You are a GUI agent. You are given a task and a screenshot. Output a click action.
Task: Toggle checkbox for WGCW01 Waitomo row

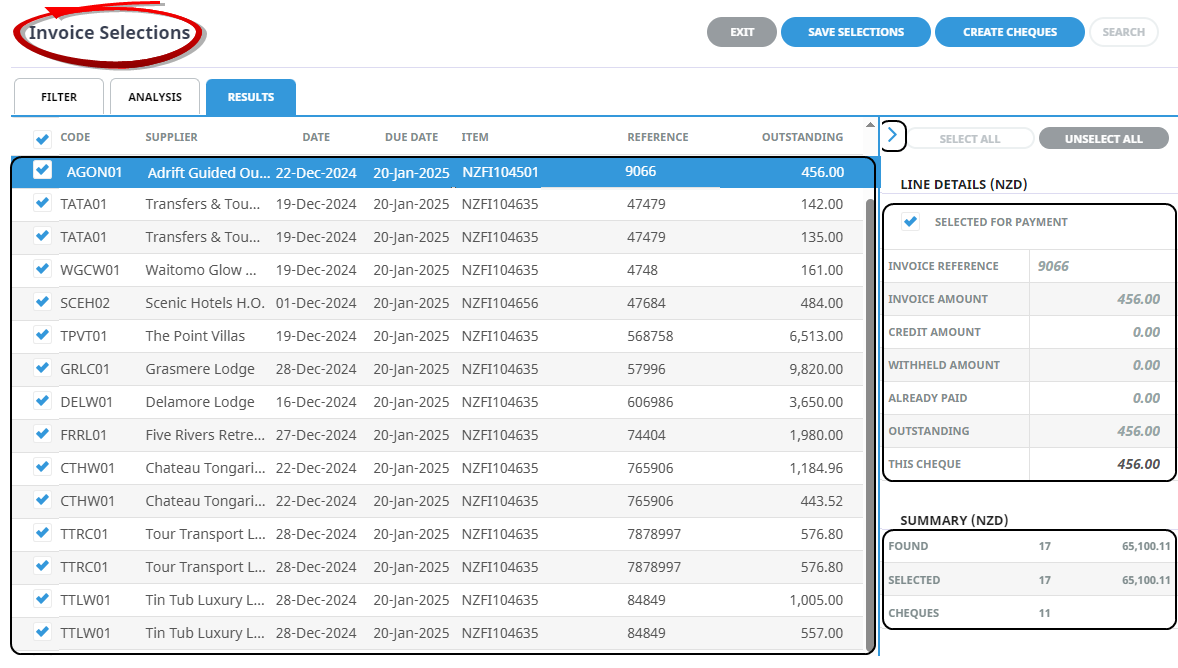point(42,269)
